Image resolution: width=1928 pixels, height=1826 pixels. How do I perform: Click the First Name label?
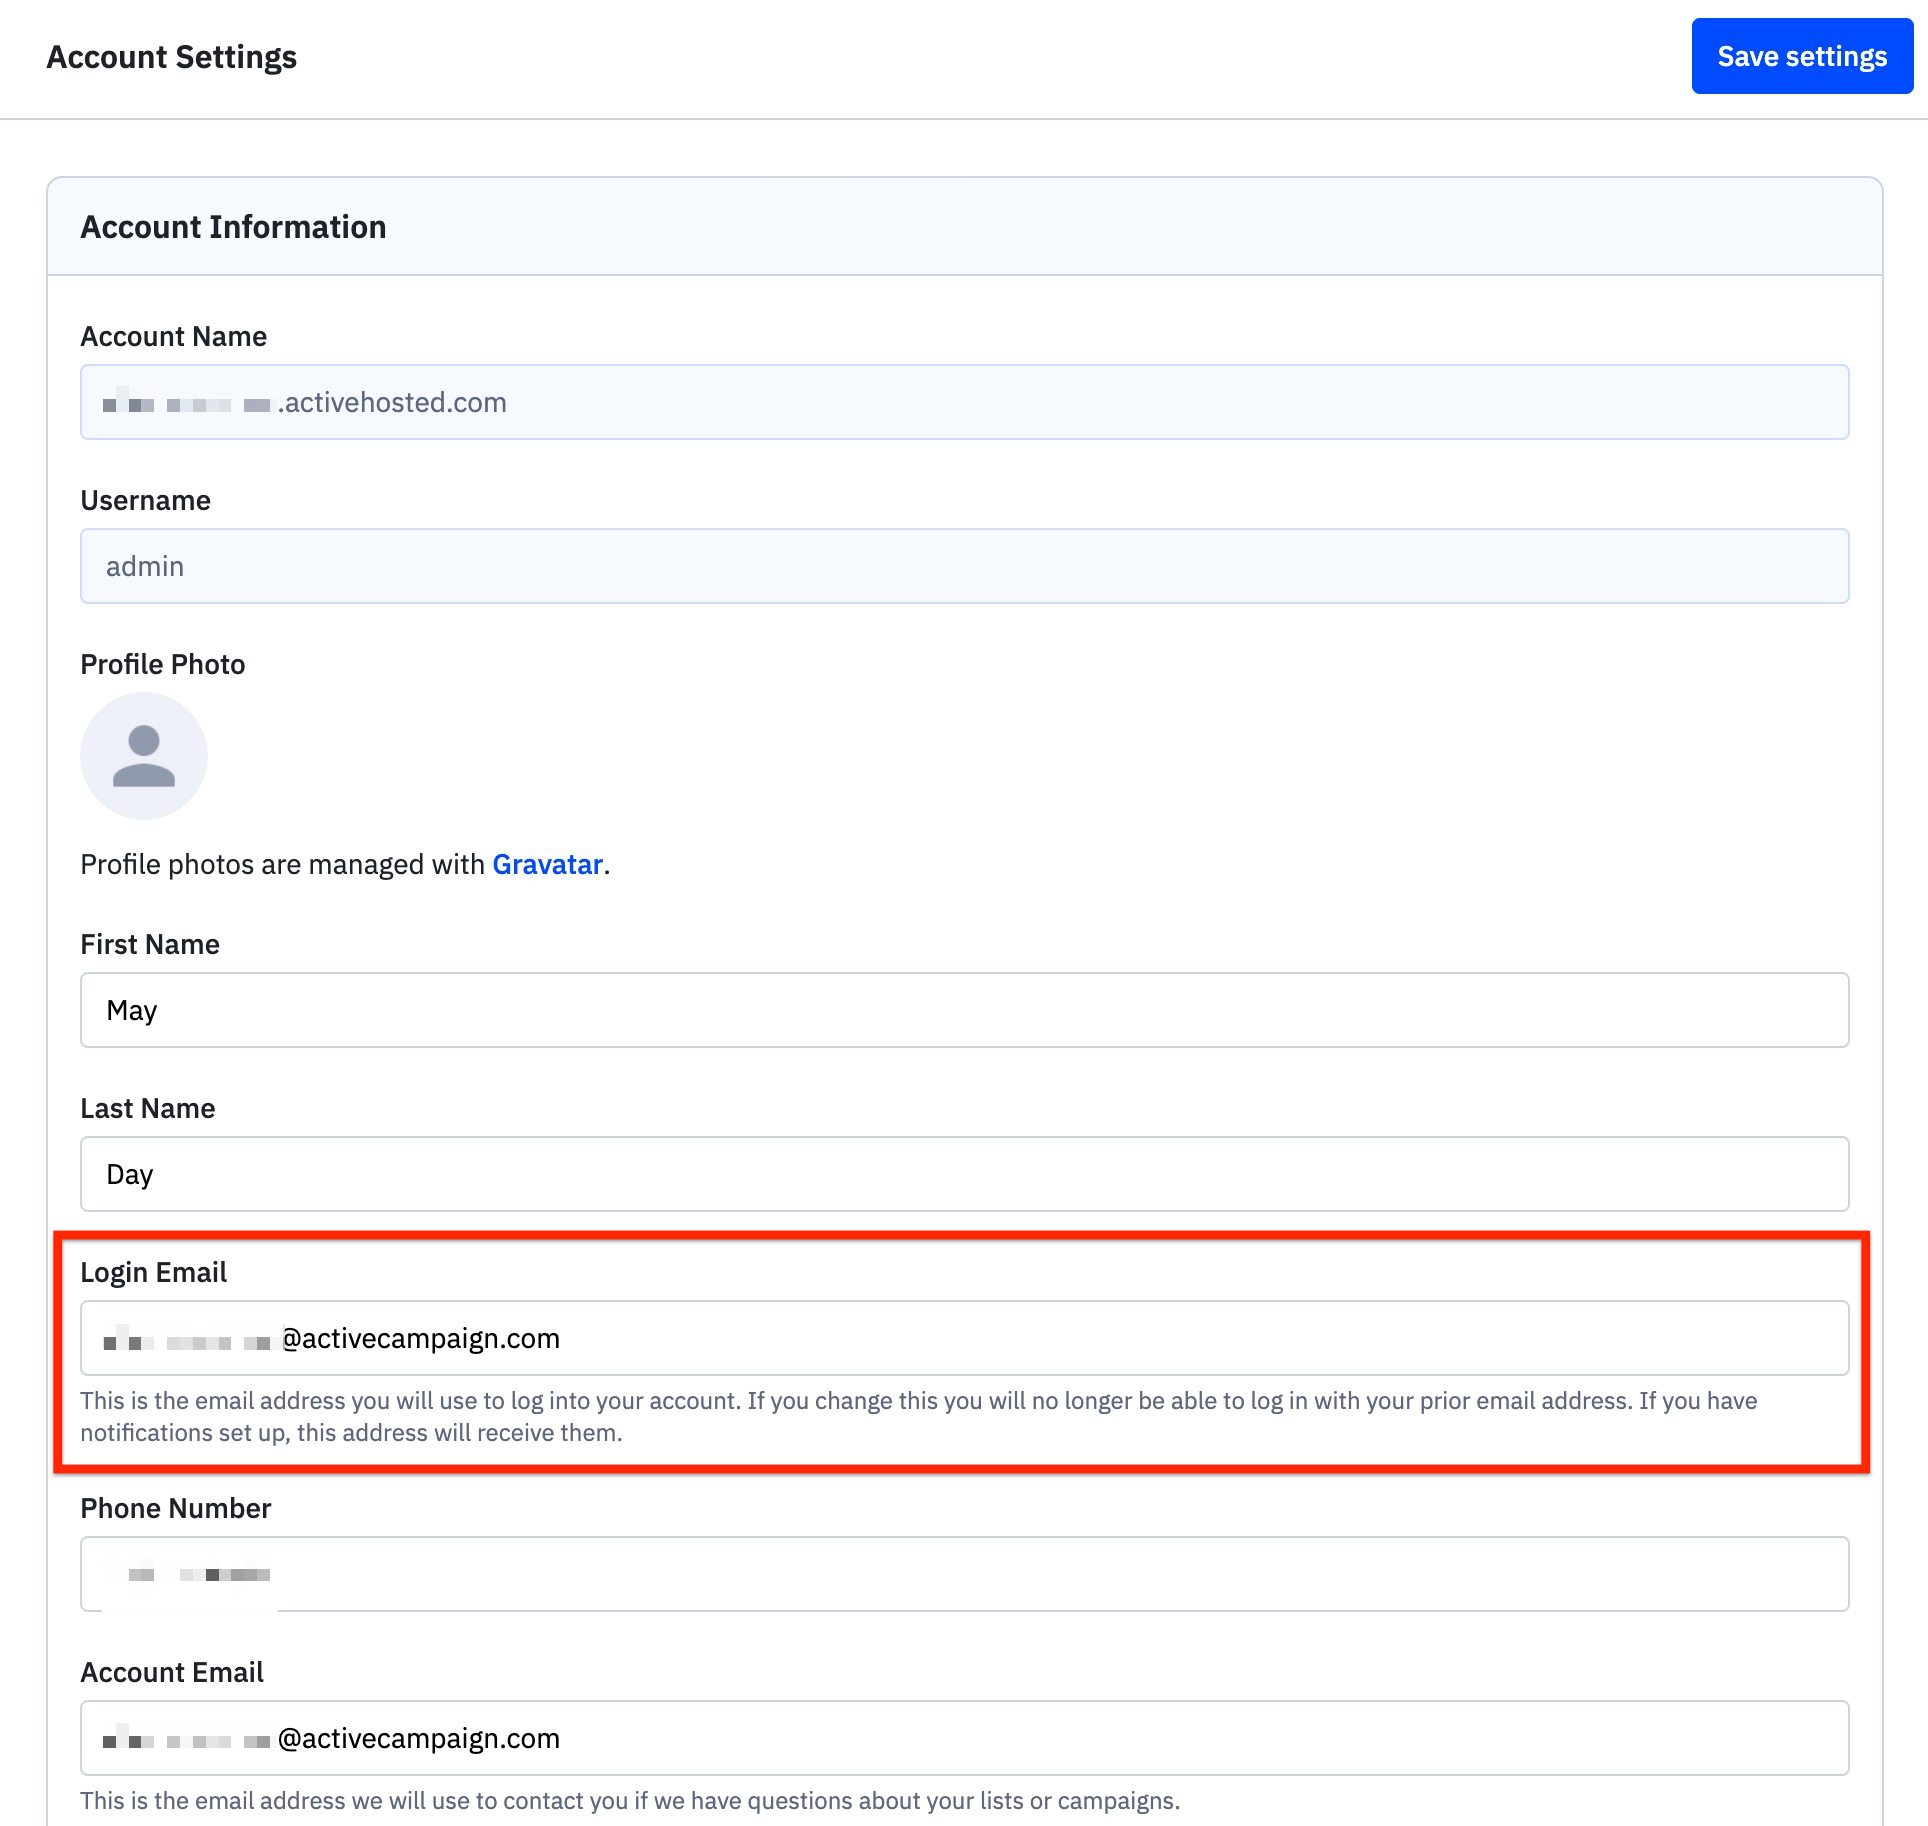[x=149, y=943]
